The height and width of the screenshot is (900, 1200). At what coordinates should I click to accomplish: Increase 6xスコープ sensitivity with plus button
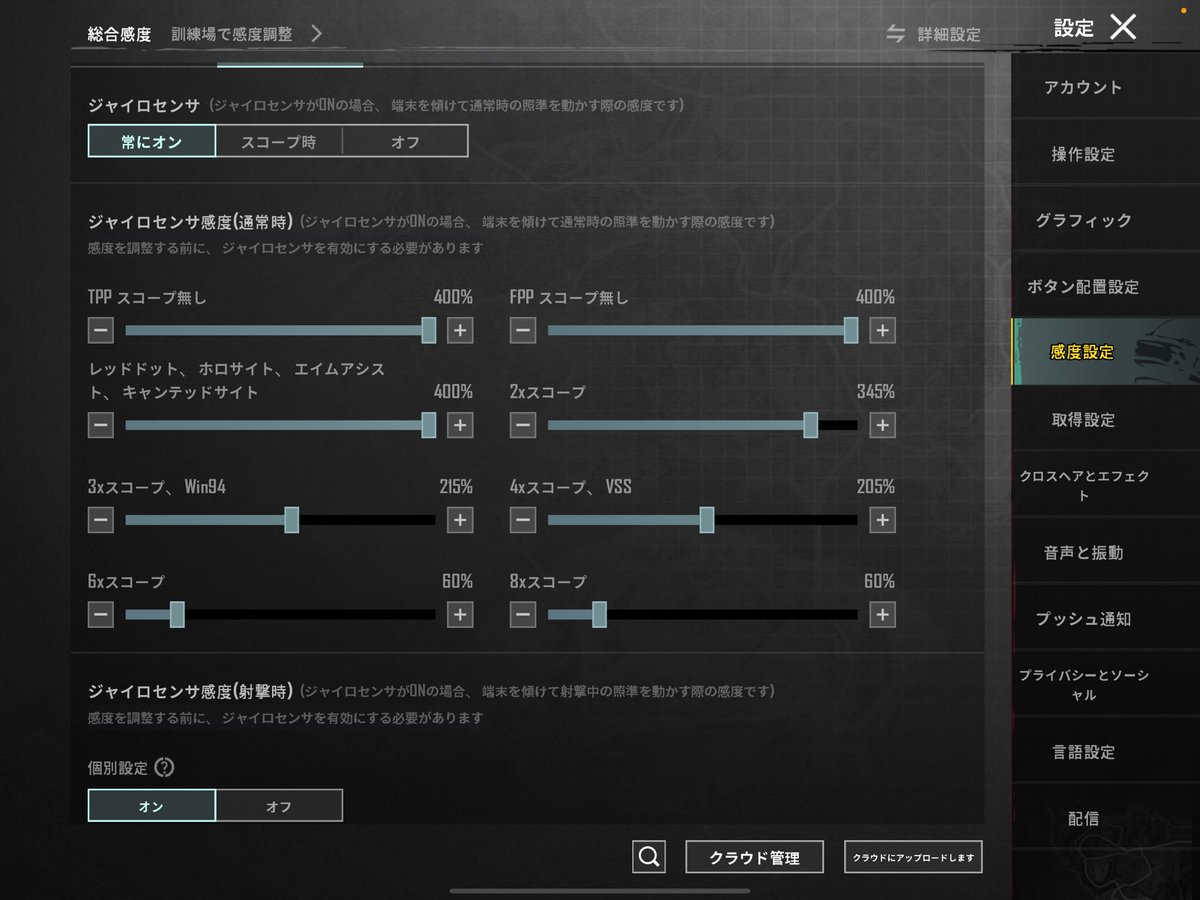click(460, 614)
